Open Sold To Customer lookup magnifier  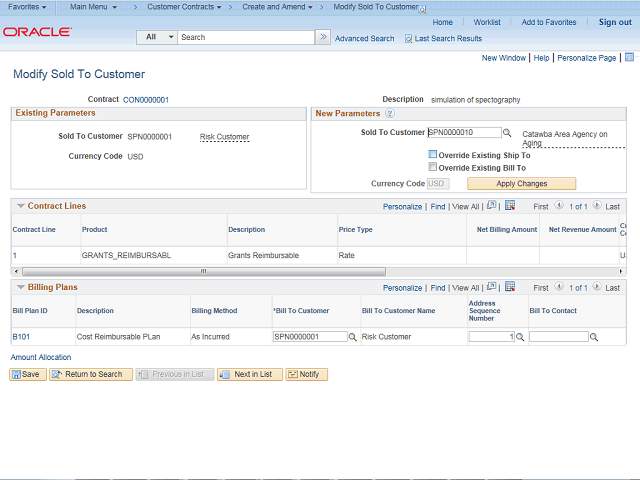tap(507, 133)
